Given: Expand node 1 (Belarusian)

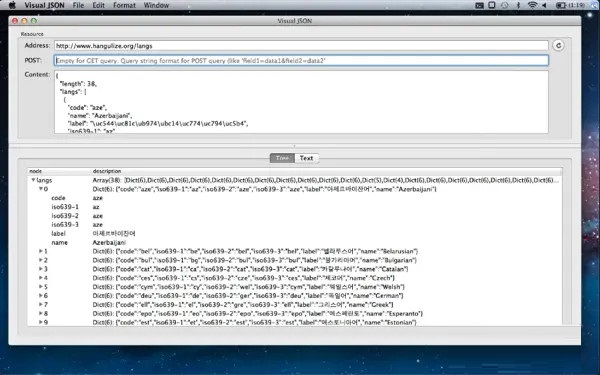Looking at the screenshot, I should coord(41,251).
